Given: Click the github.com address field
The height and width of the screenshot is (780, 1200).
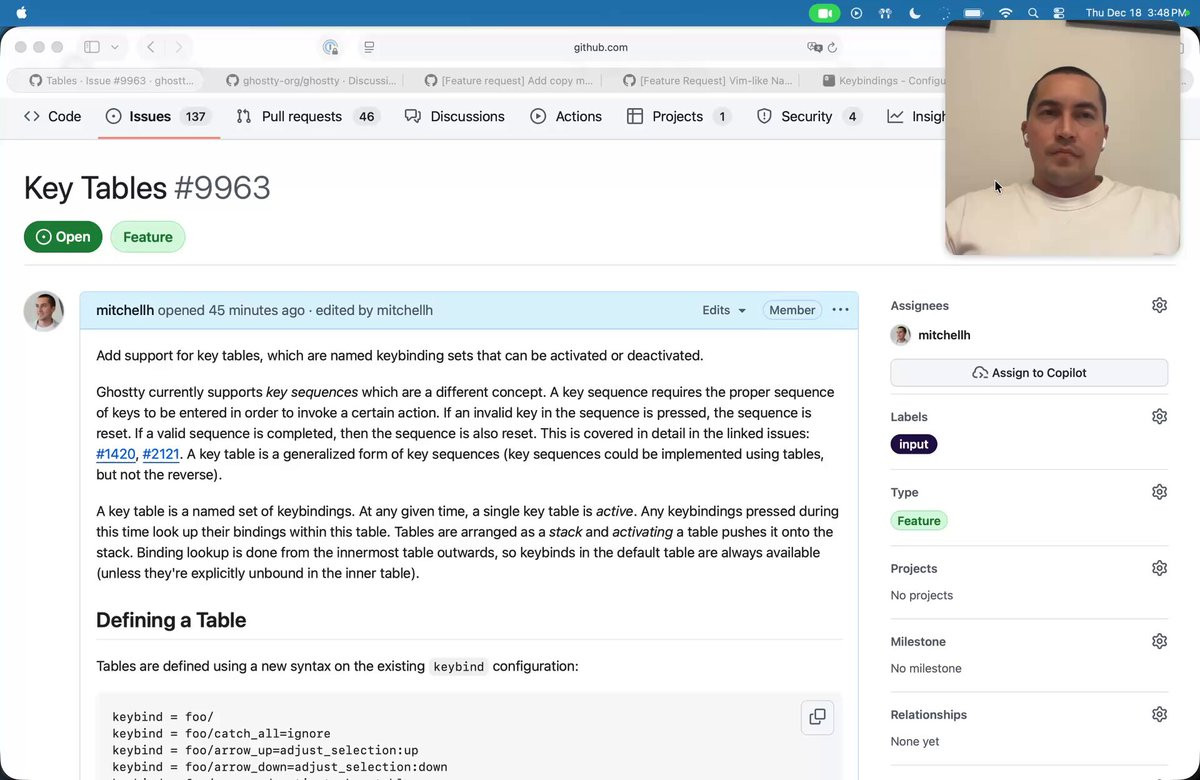Looking at the screenshot, I should tap(600, 47).
